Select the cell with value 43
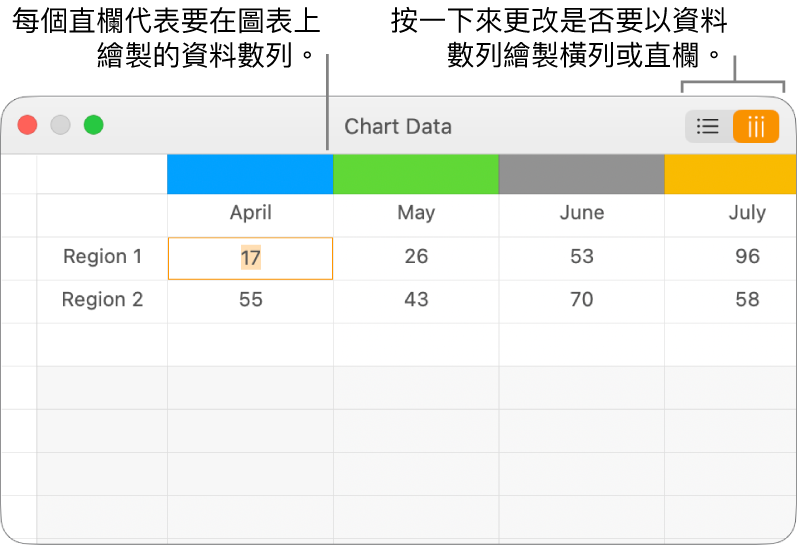Image resolution: width=798 pixels, height=545 pixels. [416, 300]
